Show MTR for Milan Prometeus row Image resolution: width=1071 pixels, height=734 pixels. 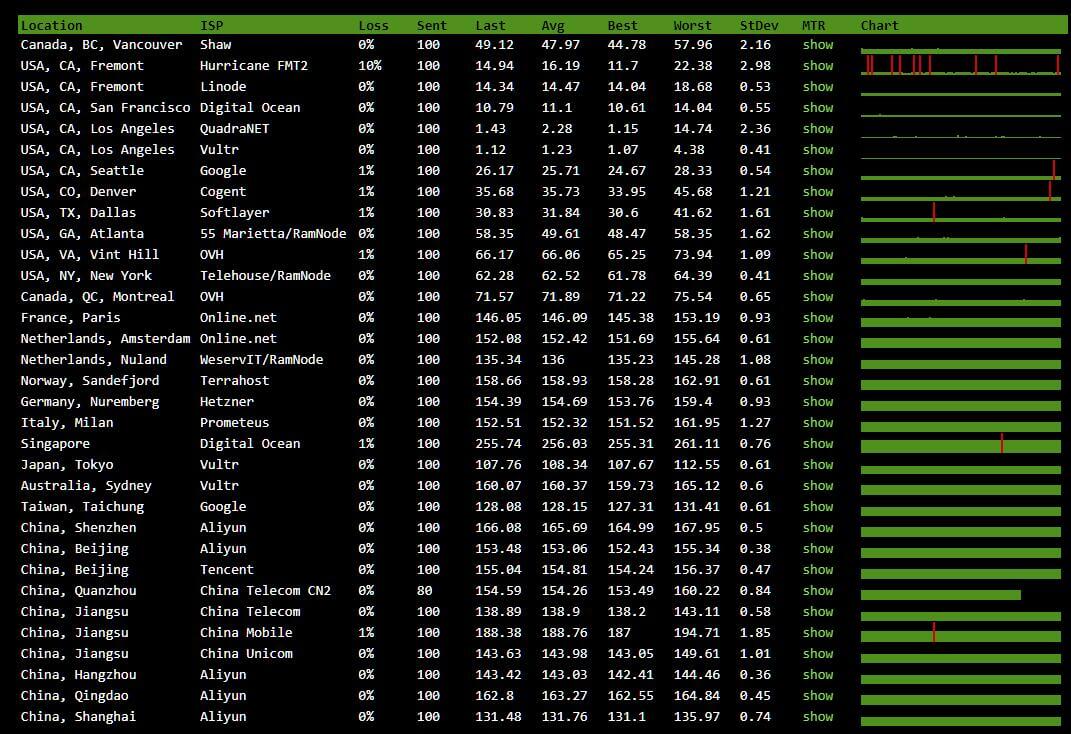pos(818,423)
